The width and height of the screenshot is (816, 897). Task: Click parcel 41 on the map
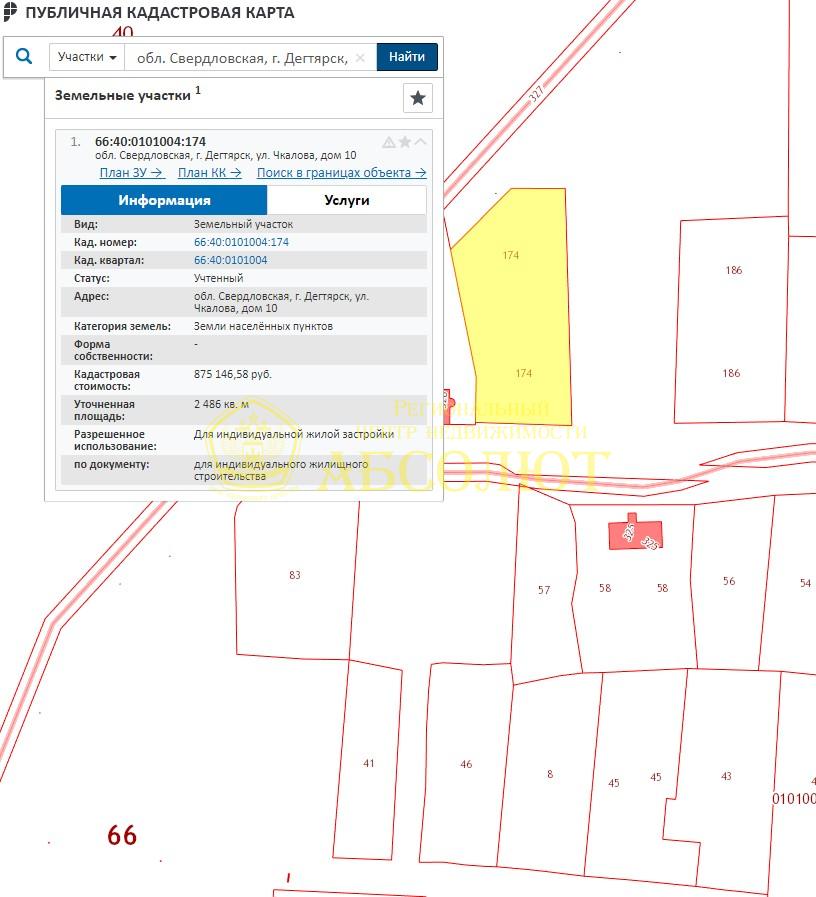tap(369, 764)
